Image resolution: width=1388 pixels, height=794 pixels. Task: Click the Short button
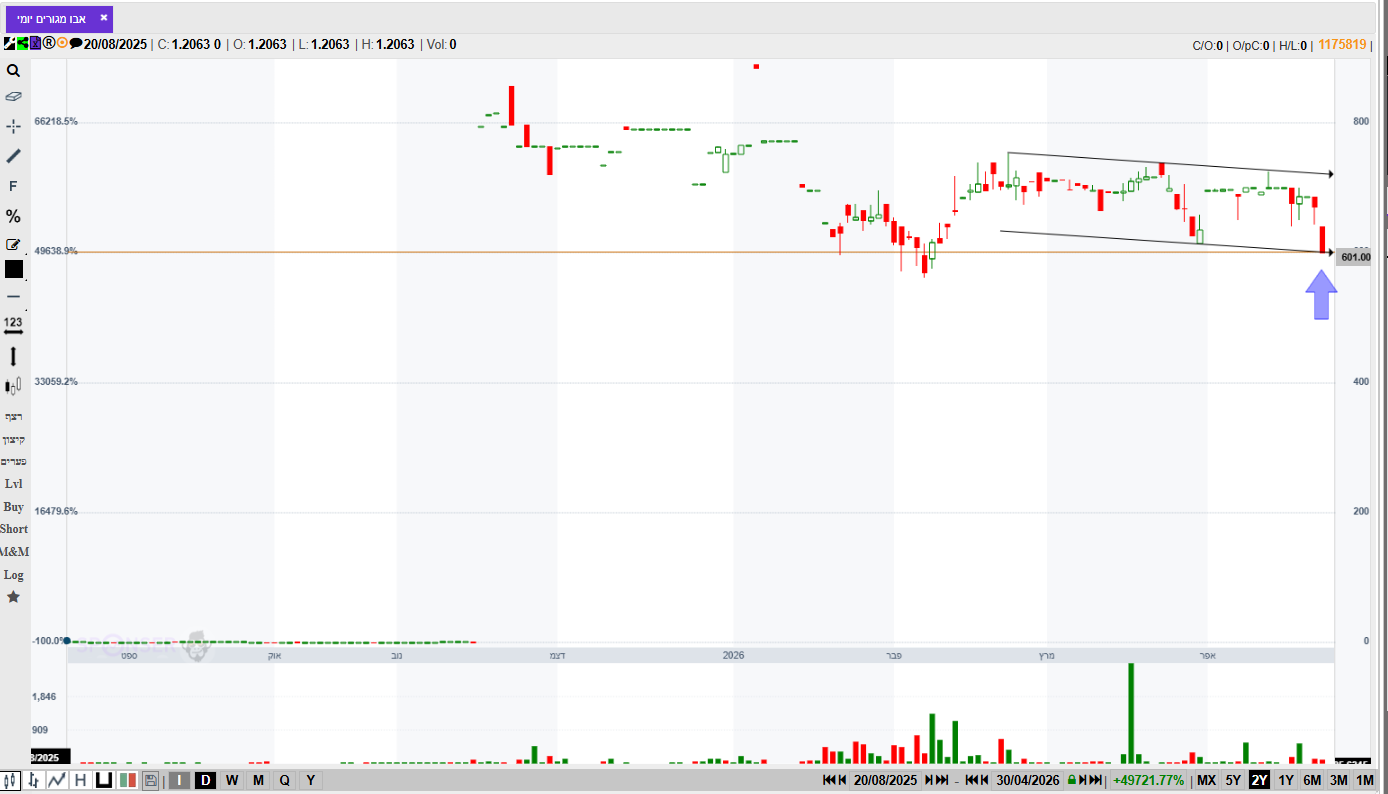pos(14,529)
